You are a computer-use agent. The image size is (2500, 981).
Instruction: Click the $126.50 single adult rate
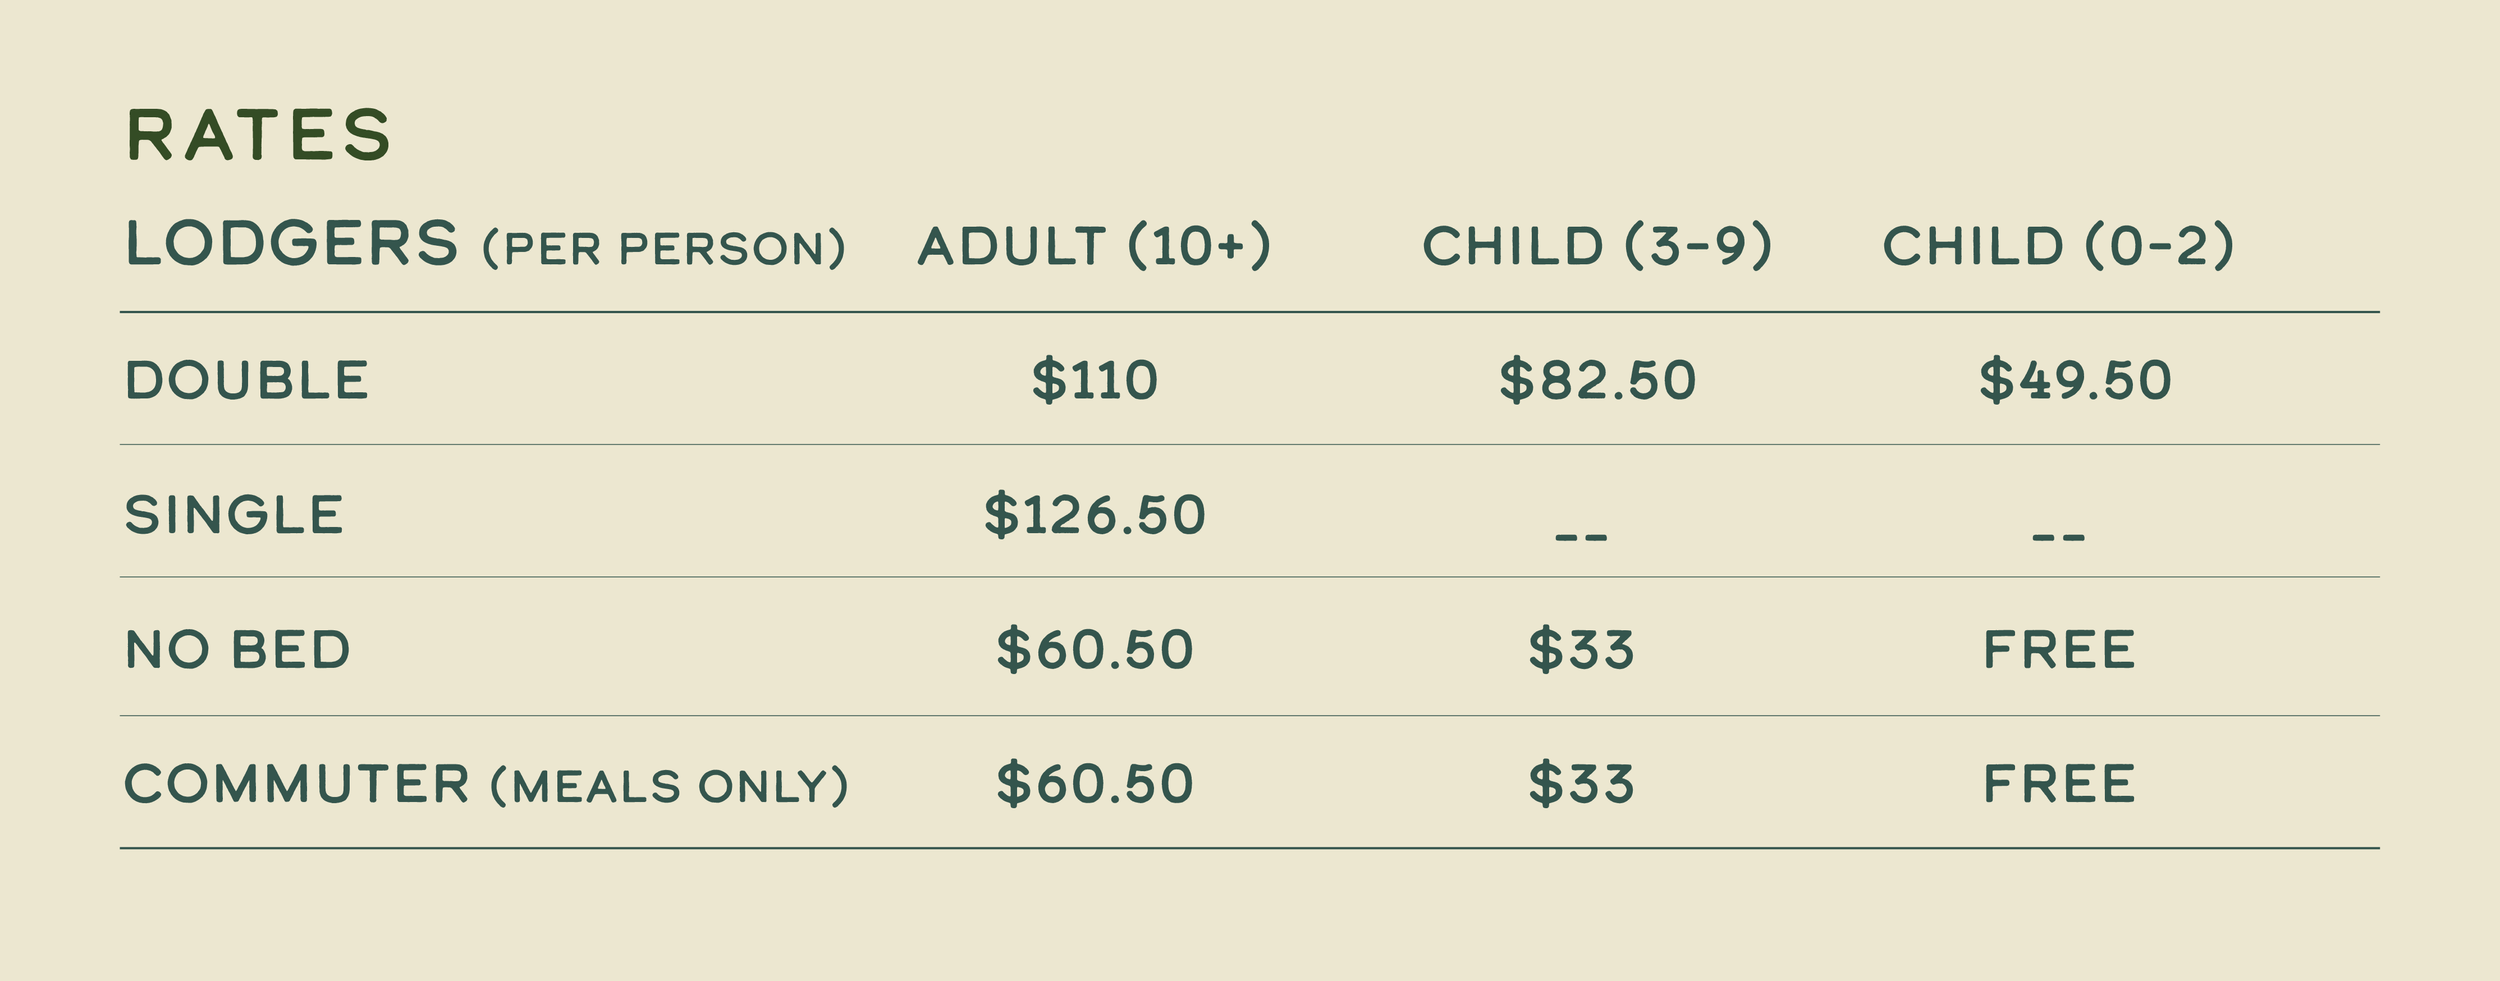pos(1095,516)
